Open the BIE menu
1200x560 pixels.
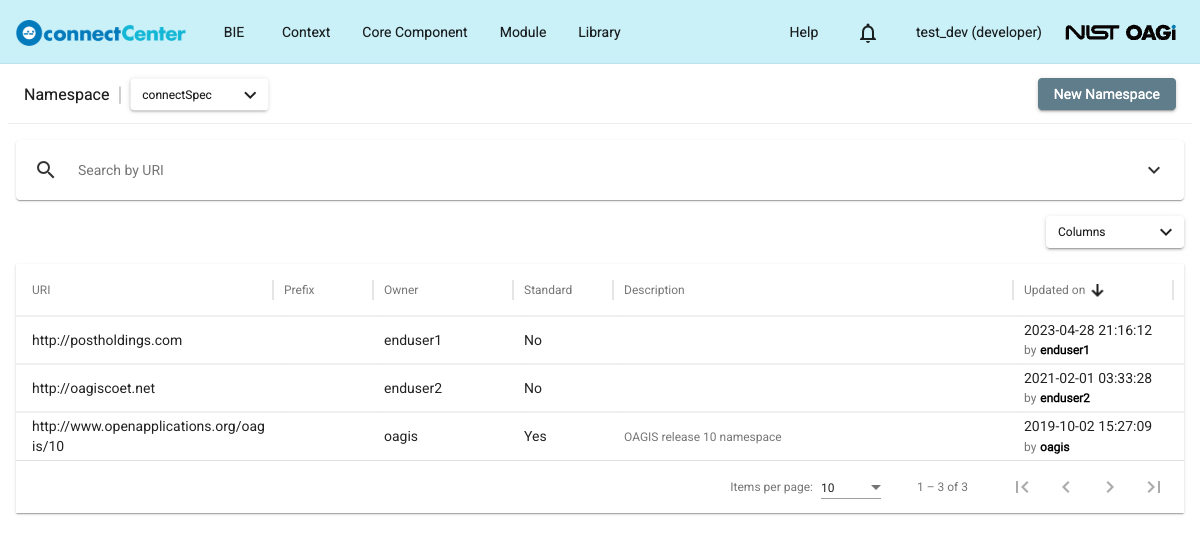tap(234, 32)
